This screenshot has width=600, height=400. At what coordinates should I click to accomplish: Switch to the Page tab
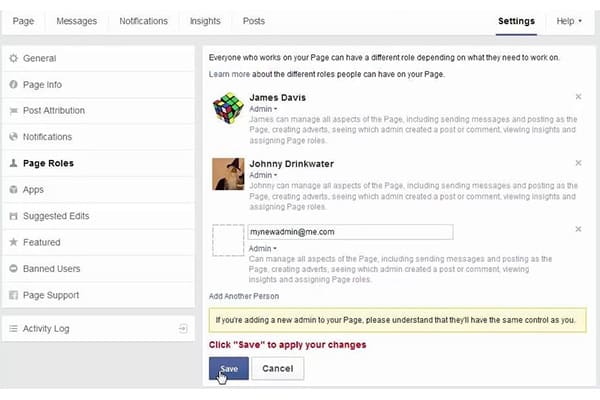[23, 21]
